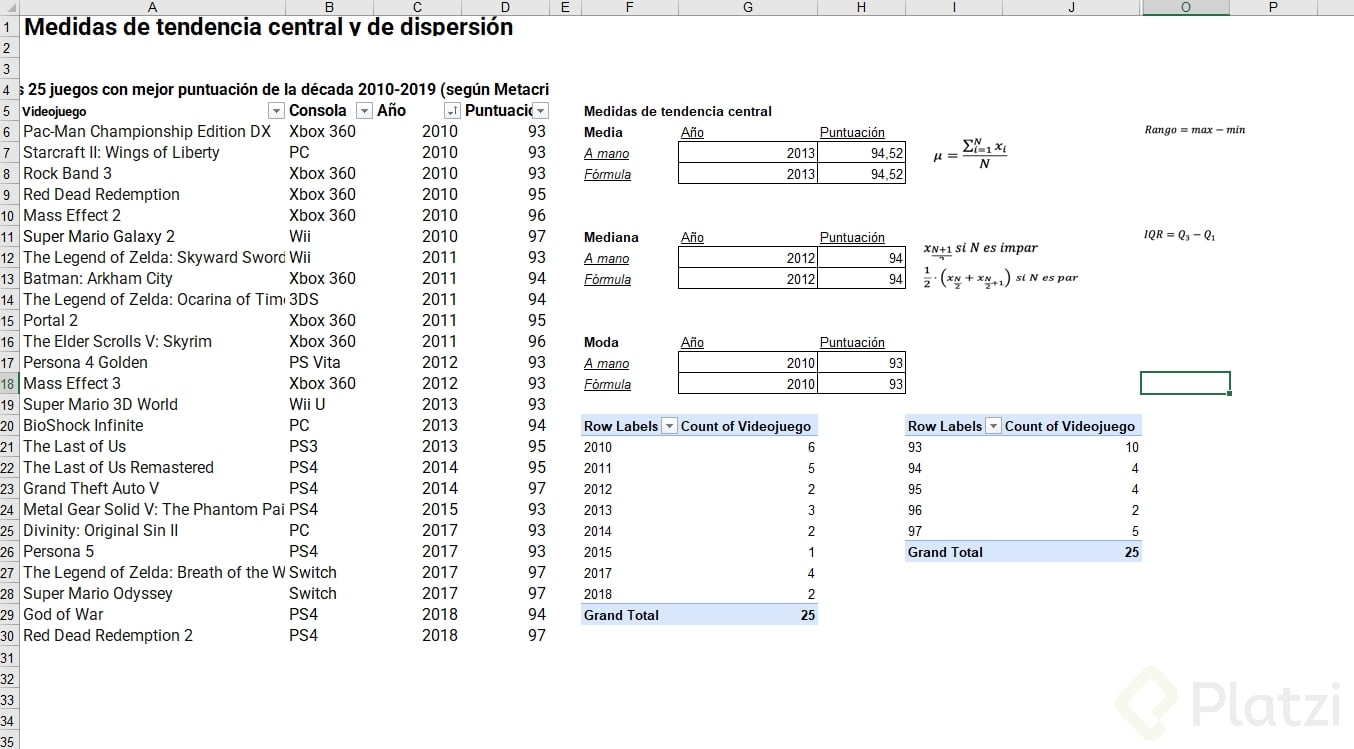Select the 'Super Mario Galaxy 2' cell

[x=151, y=236]
